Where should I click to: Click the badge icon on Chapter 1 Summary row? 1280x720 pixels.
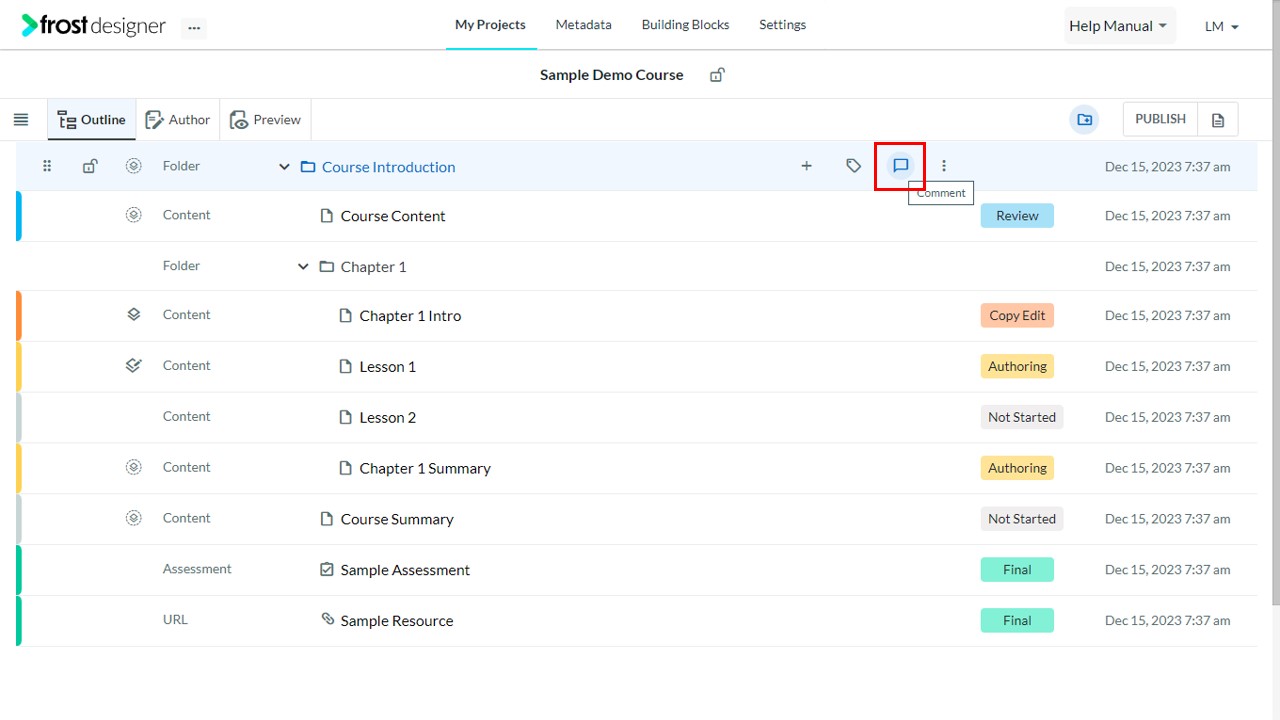tap(133, 467)
